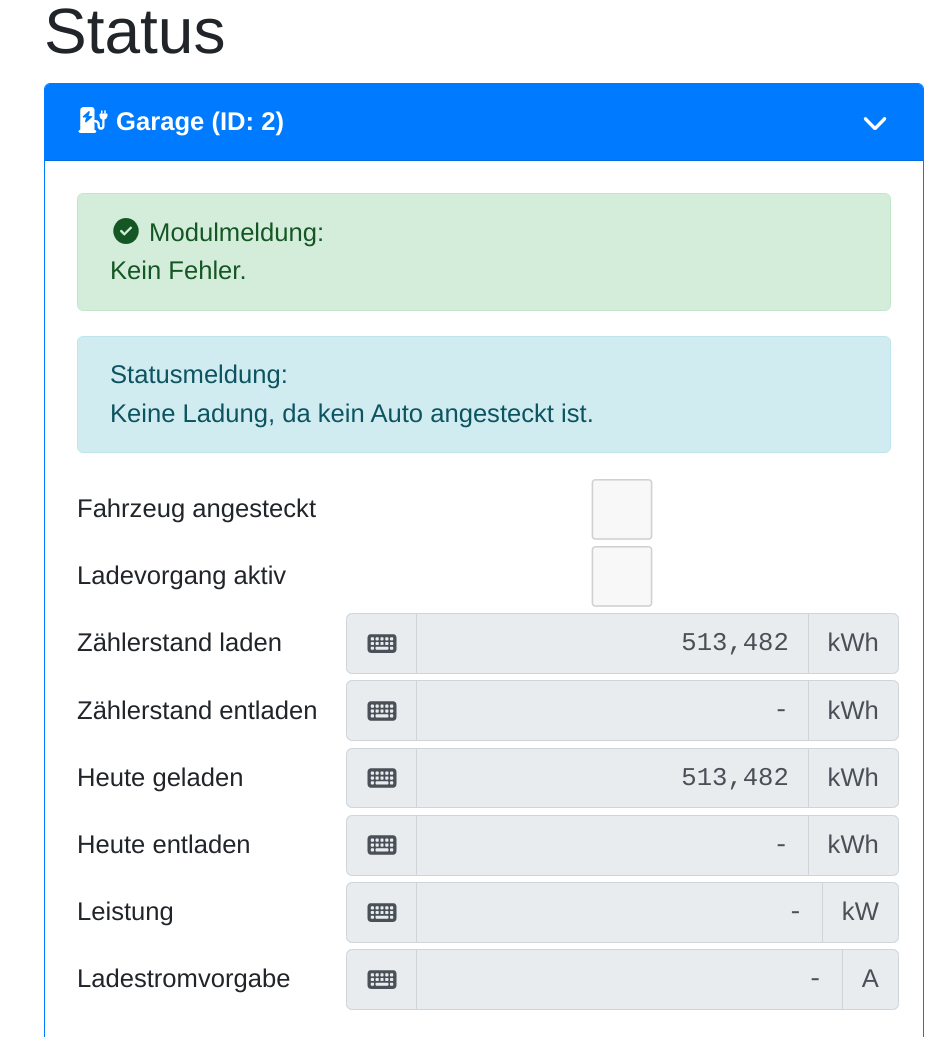This screenshot has height=1037, width=934.
Task: Click the Zählerstand laden value field
Action: [612, 643]
